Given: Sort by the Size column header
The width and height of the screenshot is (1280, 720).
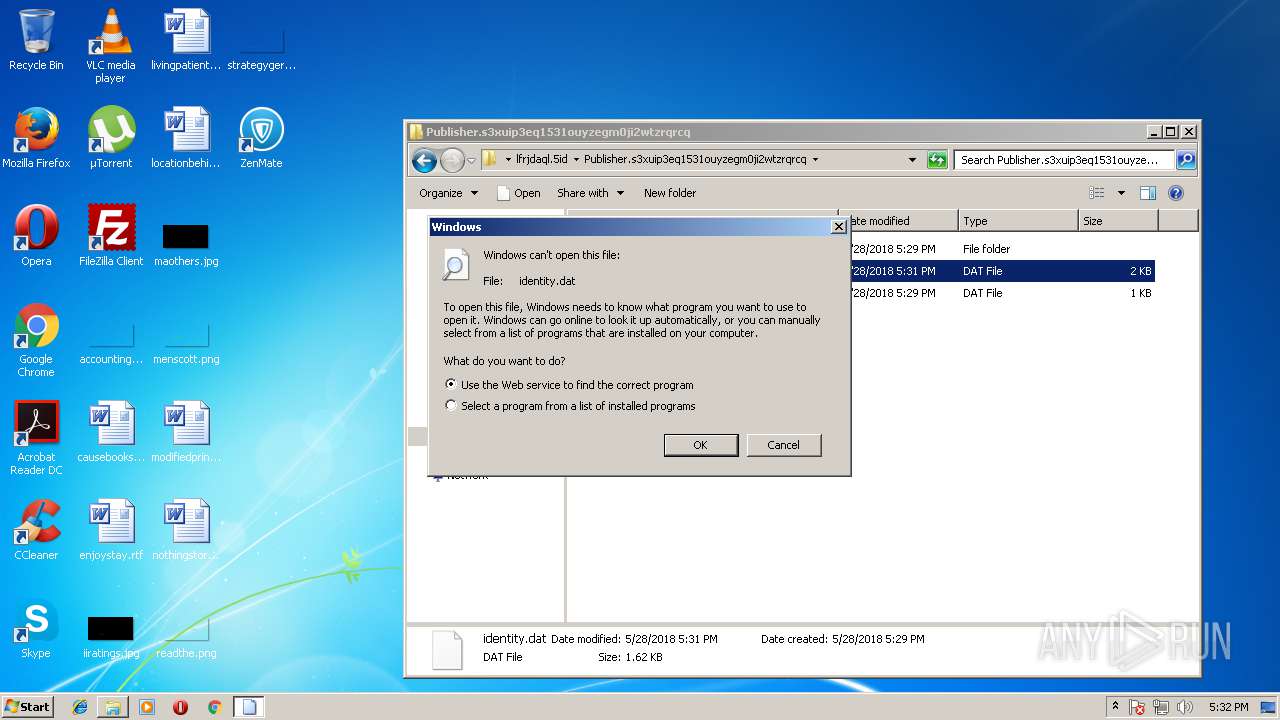Looking at the screenshot, I should [x=1118, y=221].
